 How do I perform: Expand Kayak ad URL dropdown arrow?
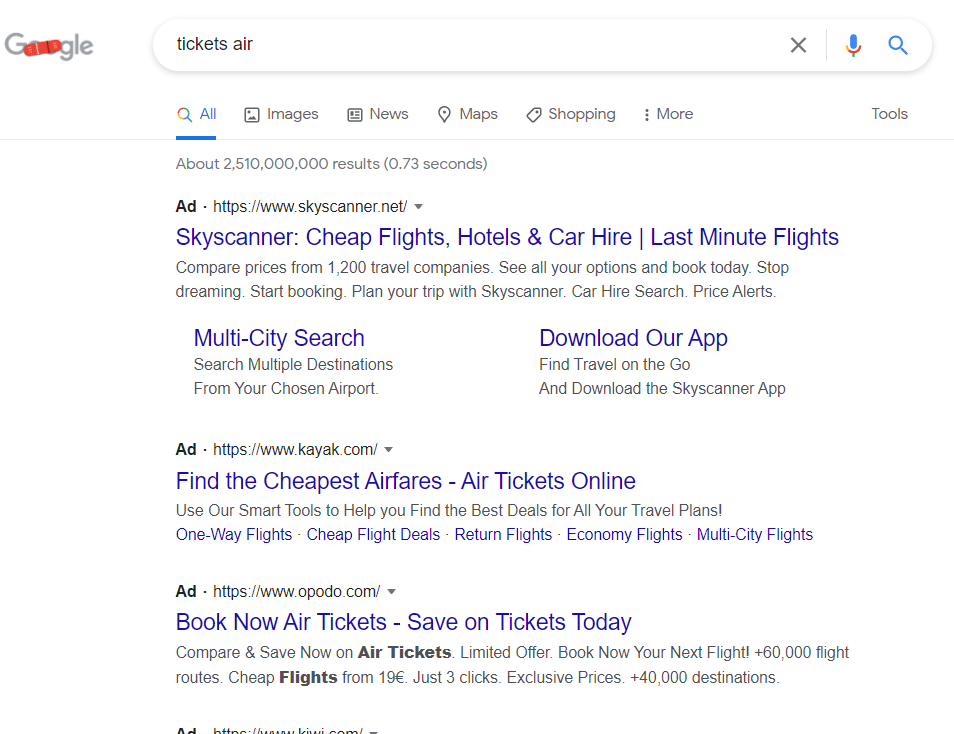click(389, 450)
